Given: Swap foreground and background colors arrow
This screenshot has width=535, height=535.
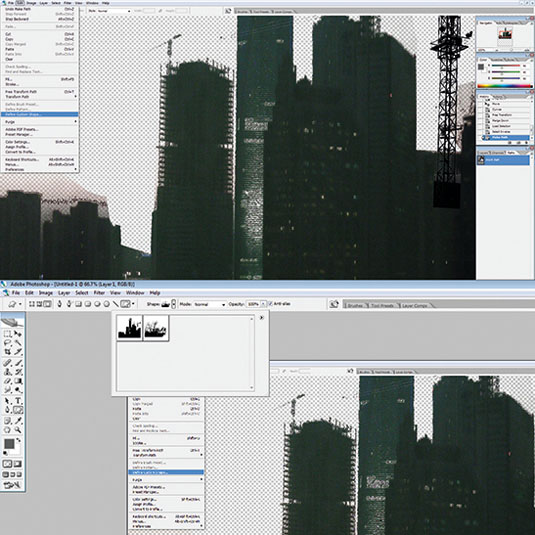Looking at the screenshot, I should (x=19, y=440).
